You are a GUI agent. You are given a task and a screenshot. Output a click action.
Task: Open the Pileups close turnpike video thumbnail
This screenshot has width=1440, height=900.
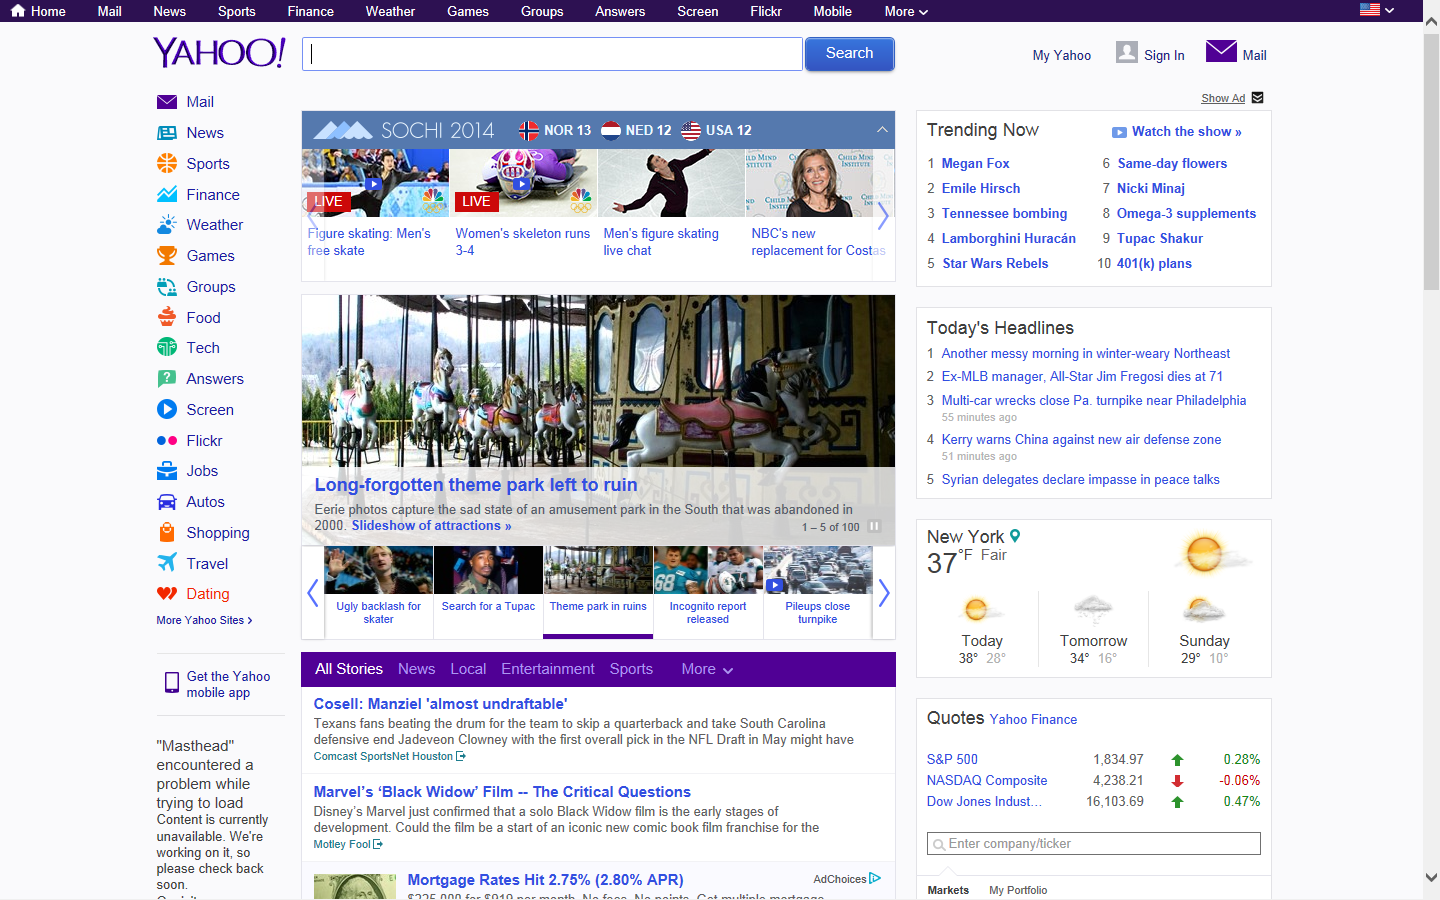[818, 590]
